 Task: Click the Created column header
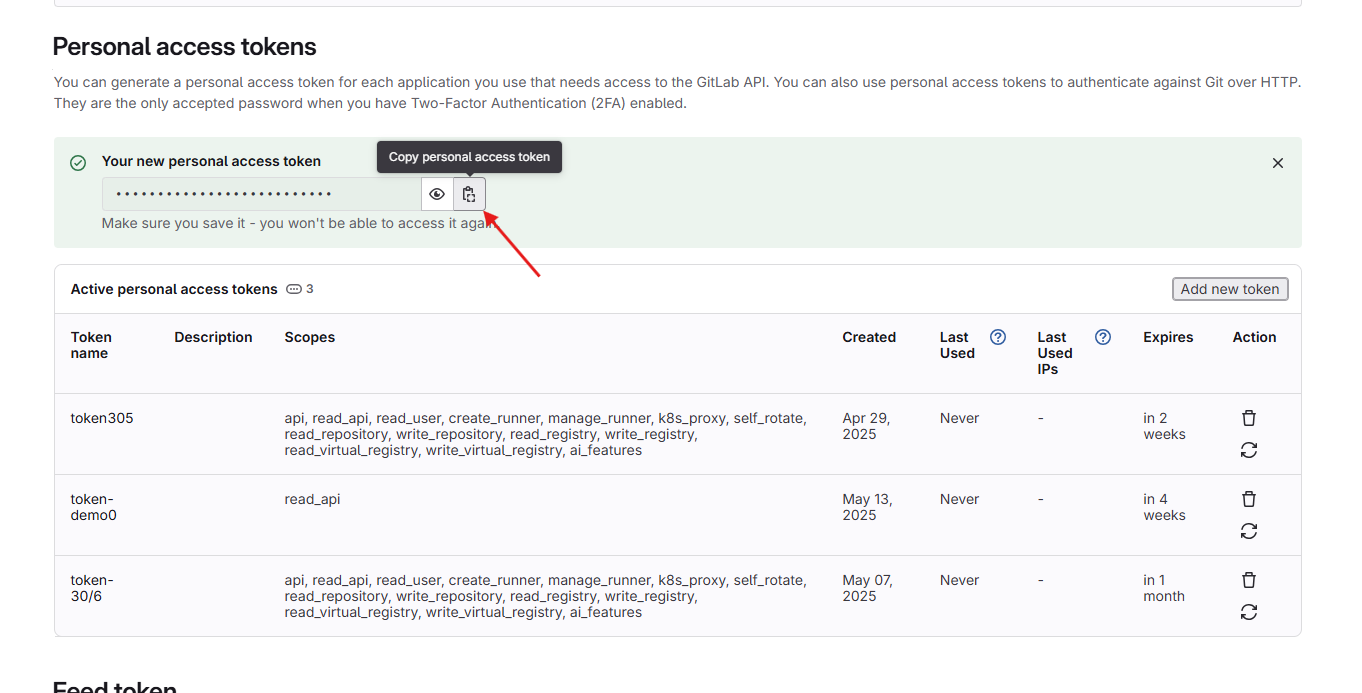pyautogui.click(x=868, y=337)
